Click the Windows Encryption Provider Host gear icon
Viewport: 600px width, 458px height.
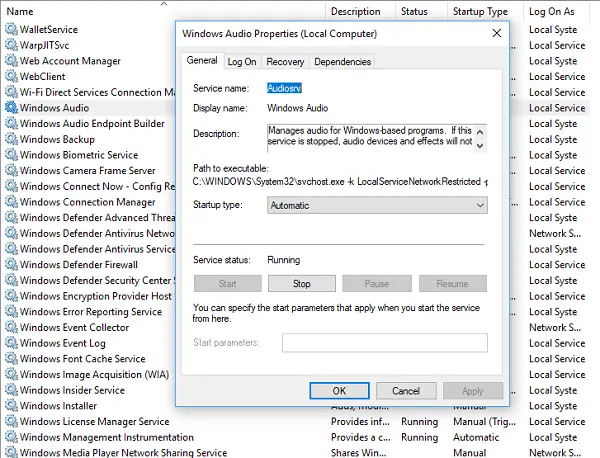pyautogui.click(x=11, y=296)
